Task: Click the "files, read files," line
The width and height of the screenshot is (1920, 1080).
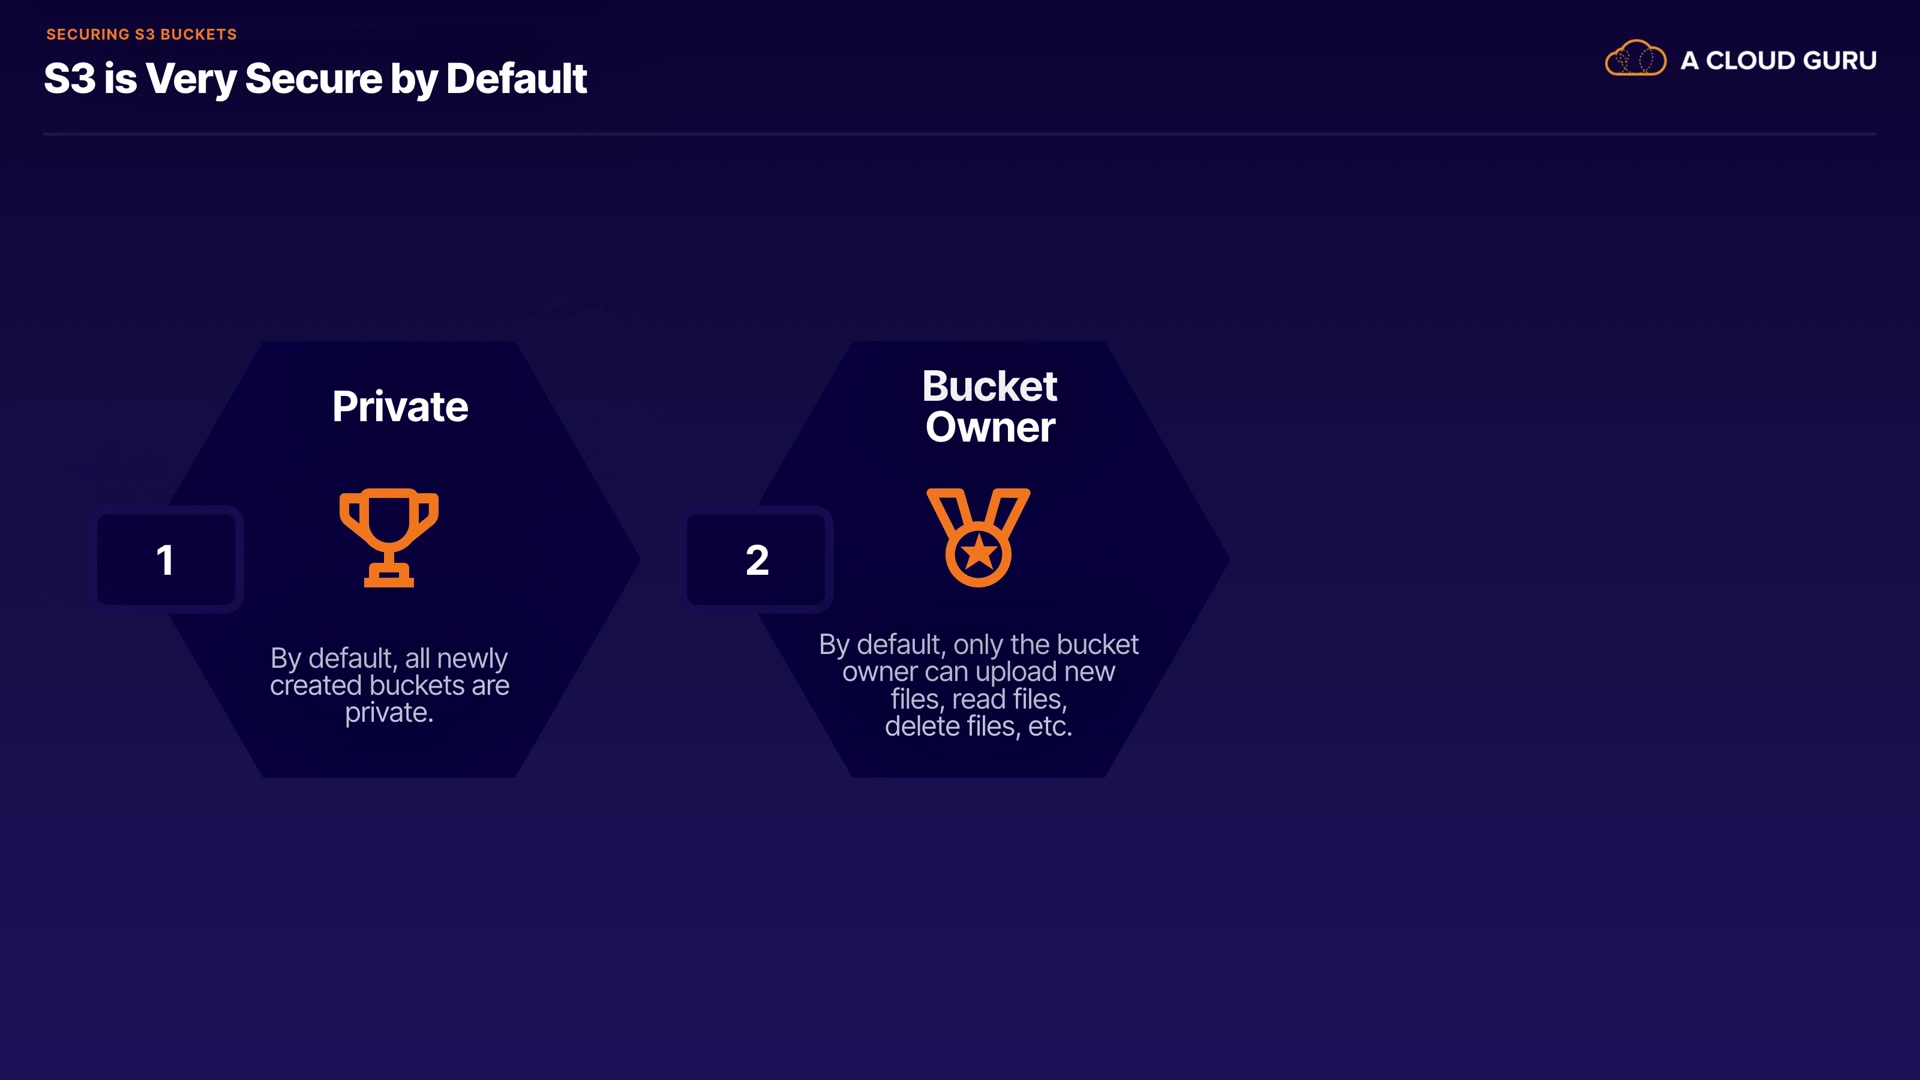Action: pyautogui.click(x=978, y=699)
